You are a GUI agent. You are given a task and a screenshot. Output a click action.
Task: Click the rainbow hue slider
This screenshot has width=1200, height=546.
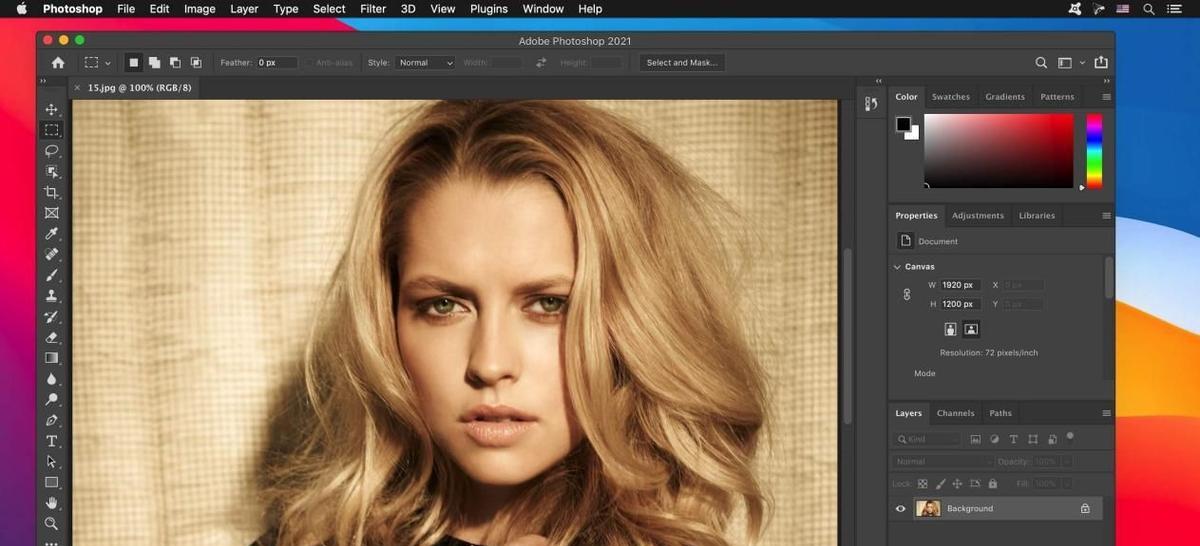(x=1094, y=151)
